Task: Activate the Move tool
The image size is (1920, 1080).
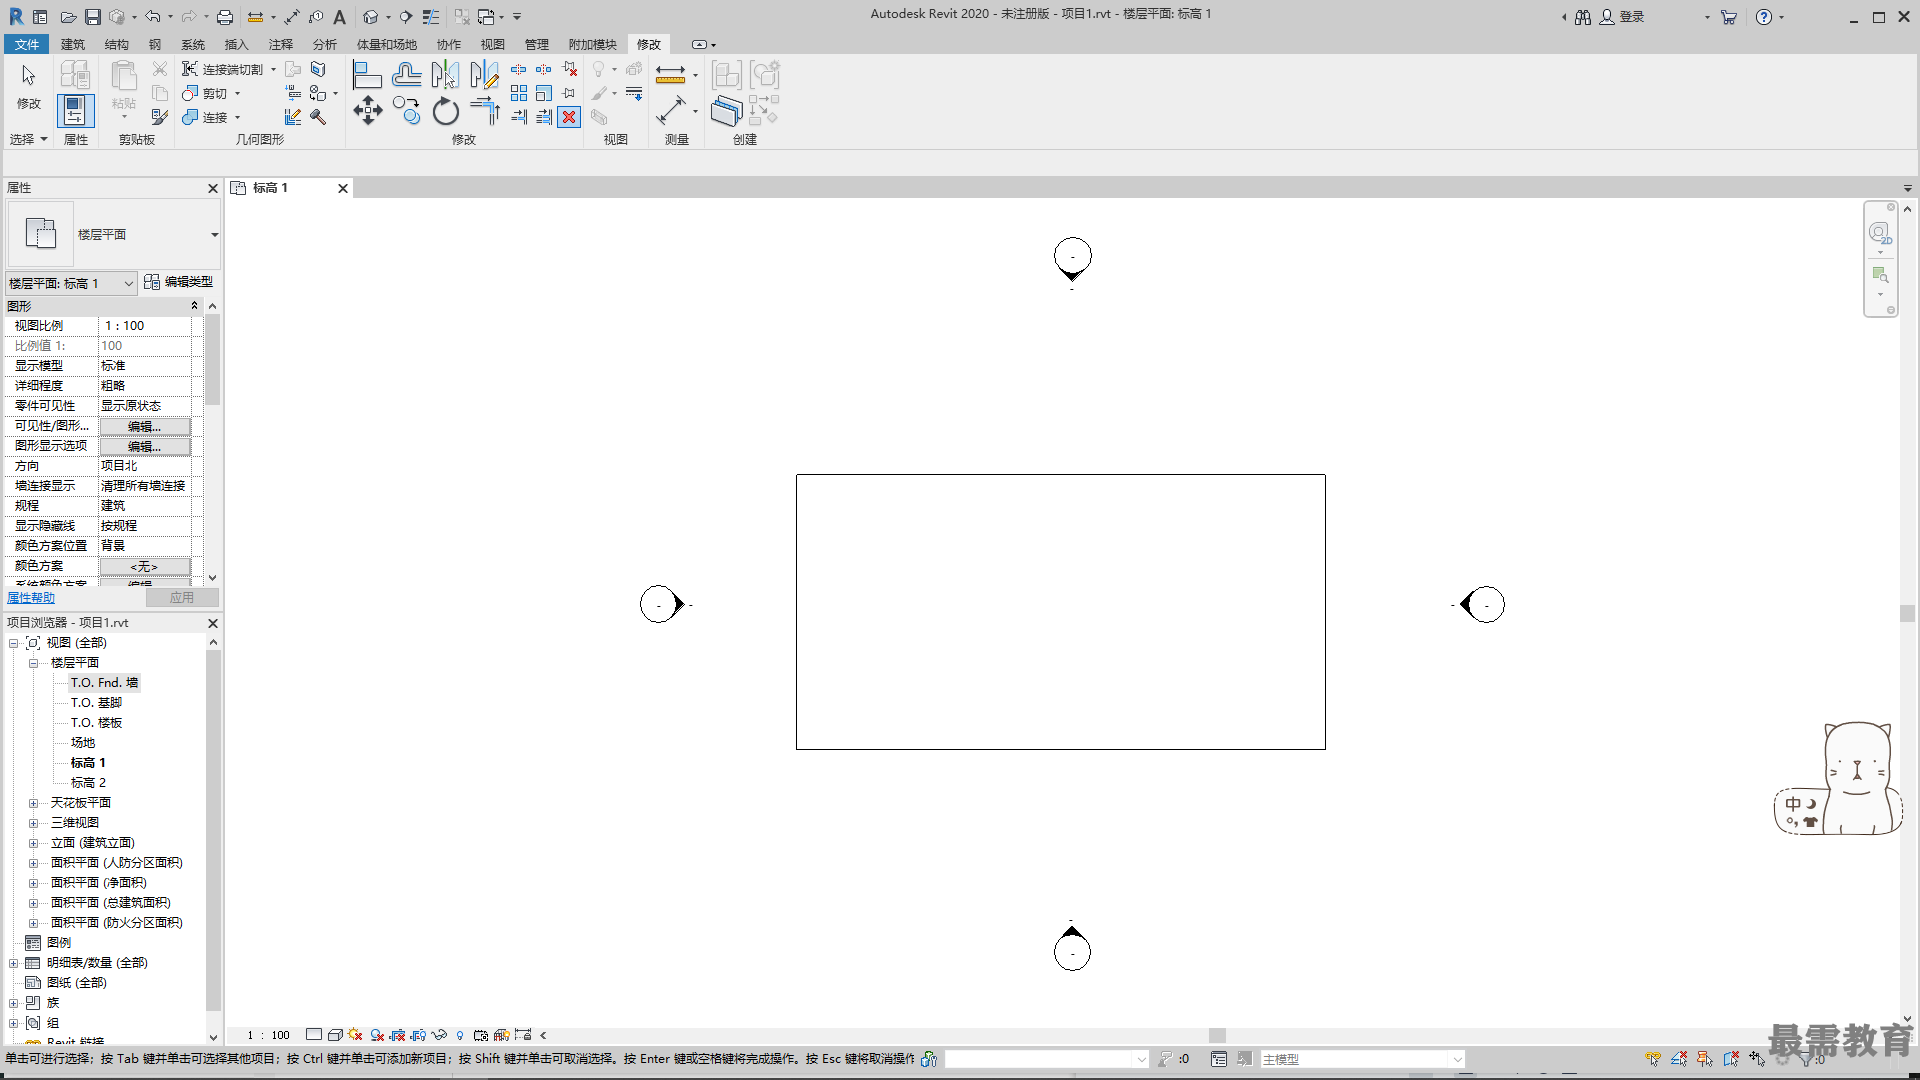Action: coord(367,111)
